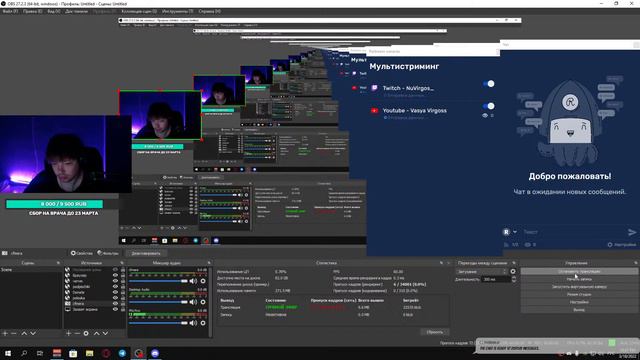Toggle the Twitch multistreaming switch
This screenshot has width=640, height=360.
point(489,84)
